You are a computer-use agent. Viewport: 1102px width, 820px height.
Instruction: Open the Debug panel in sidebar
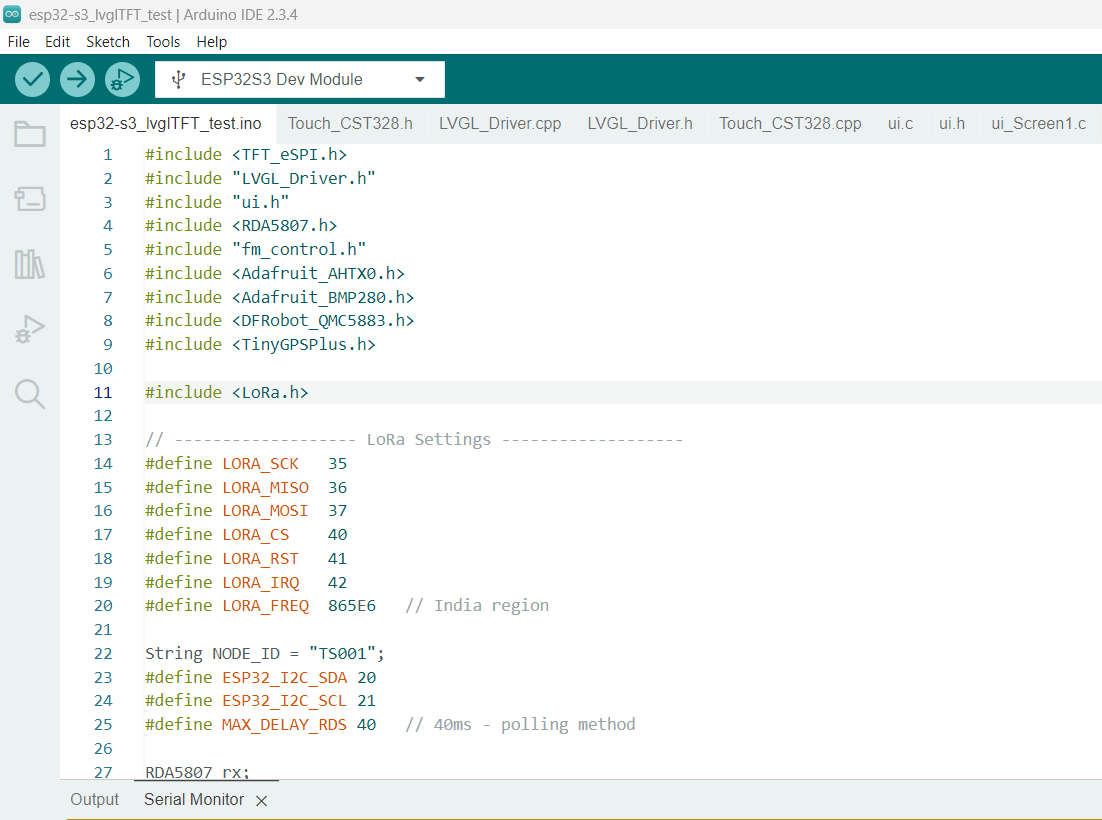[30, 329]
